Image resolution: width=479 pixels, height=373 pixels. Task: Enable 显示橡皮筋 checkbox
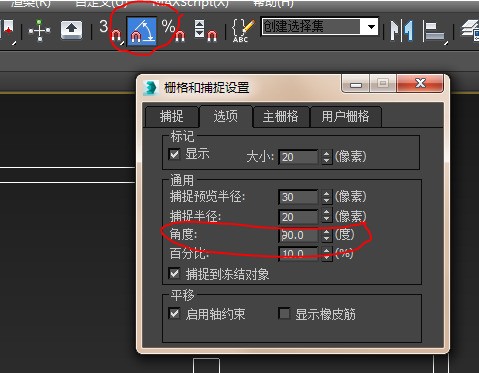(284, 314)
